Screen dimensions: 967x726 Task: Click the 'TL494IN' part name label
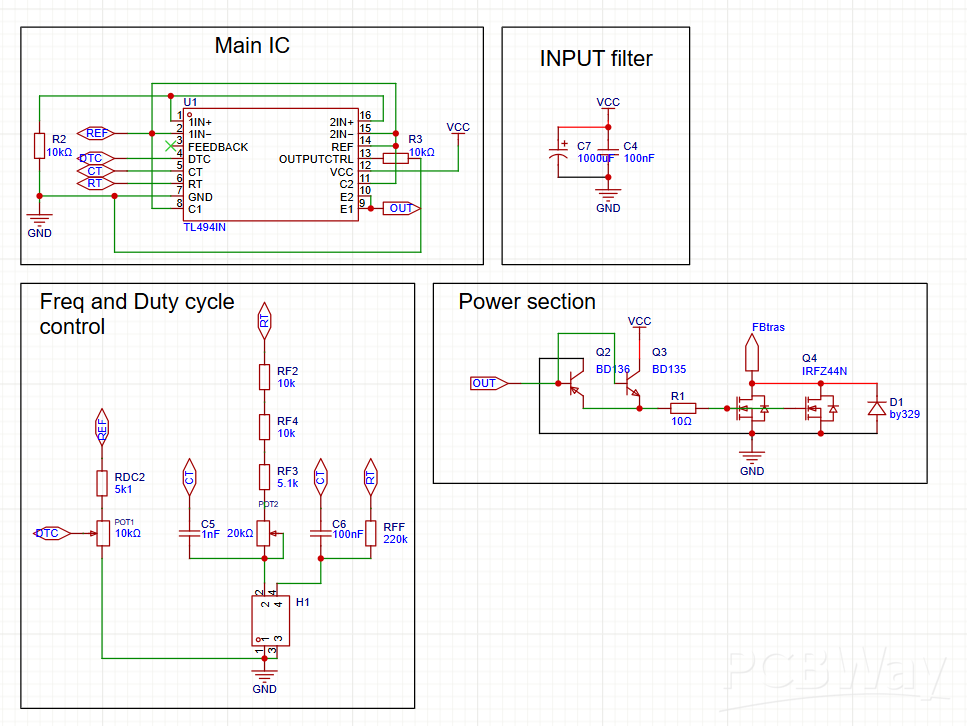click(205, 227)
